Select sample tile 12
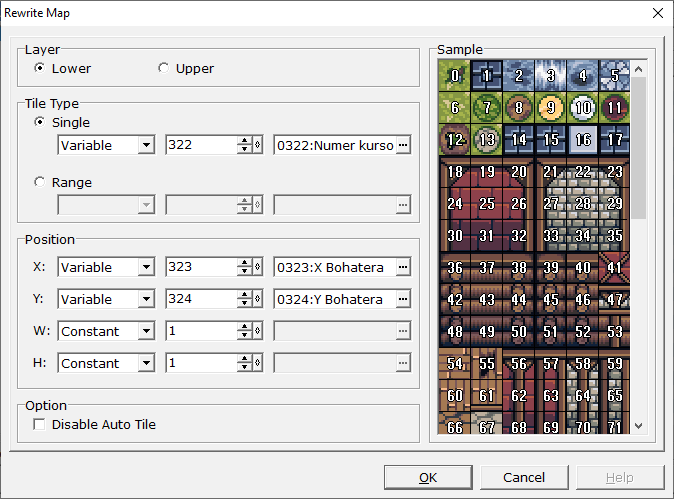The width and height of the screenshot is (674, 499). point(454,140)
